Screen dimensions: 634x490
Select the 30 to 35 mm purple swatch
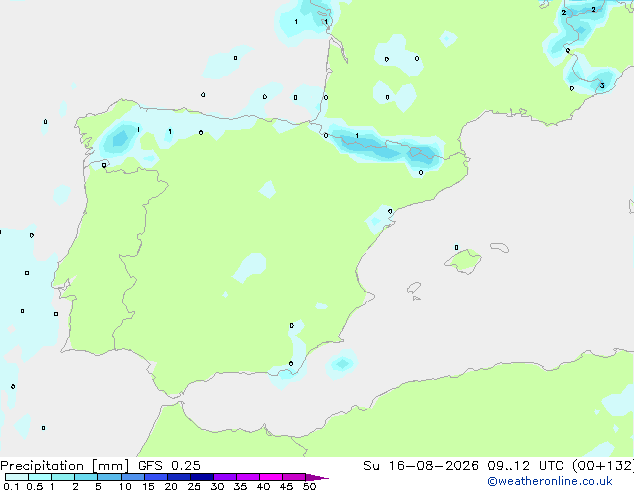(225, 477)
